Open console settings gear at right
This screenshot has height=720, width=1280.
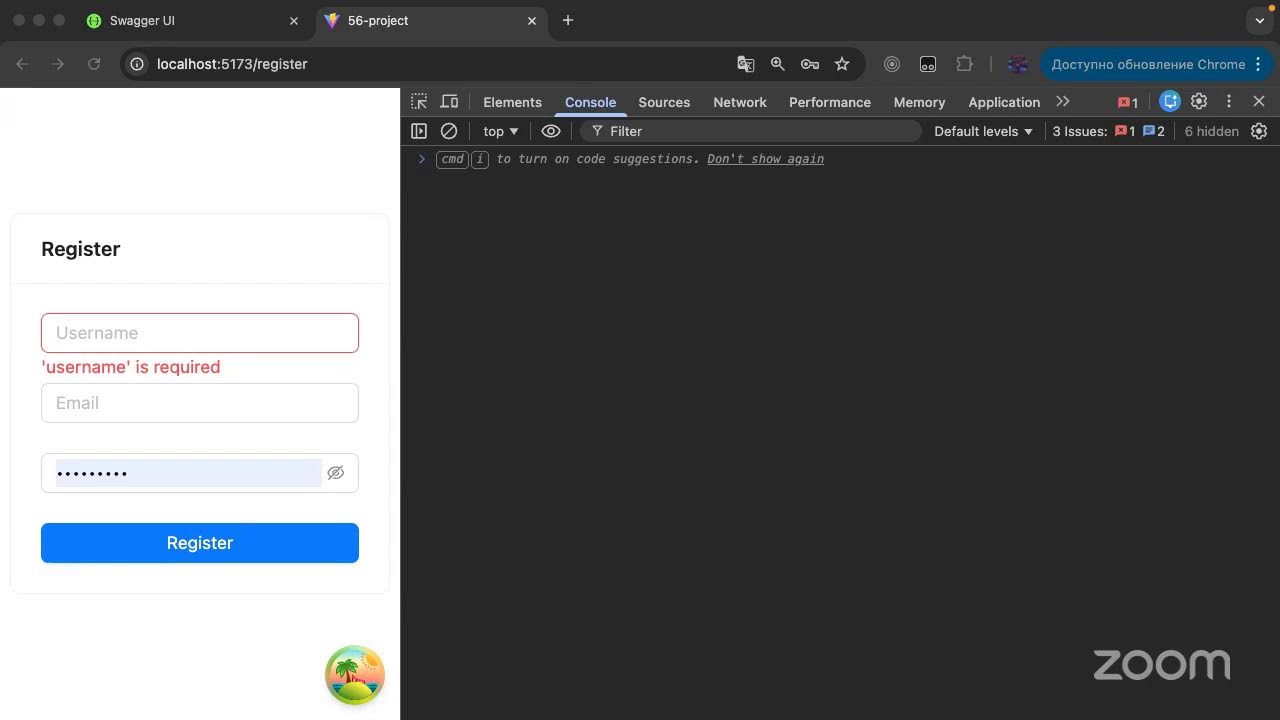(x=1259, y=131)
